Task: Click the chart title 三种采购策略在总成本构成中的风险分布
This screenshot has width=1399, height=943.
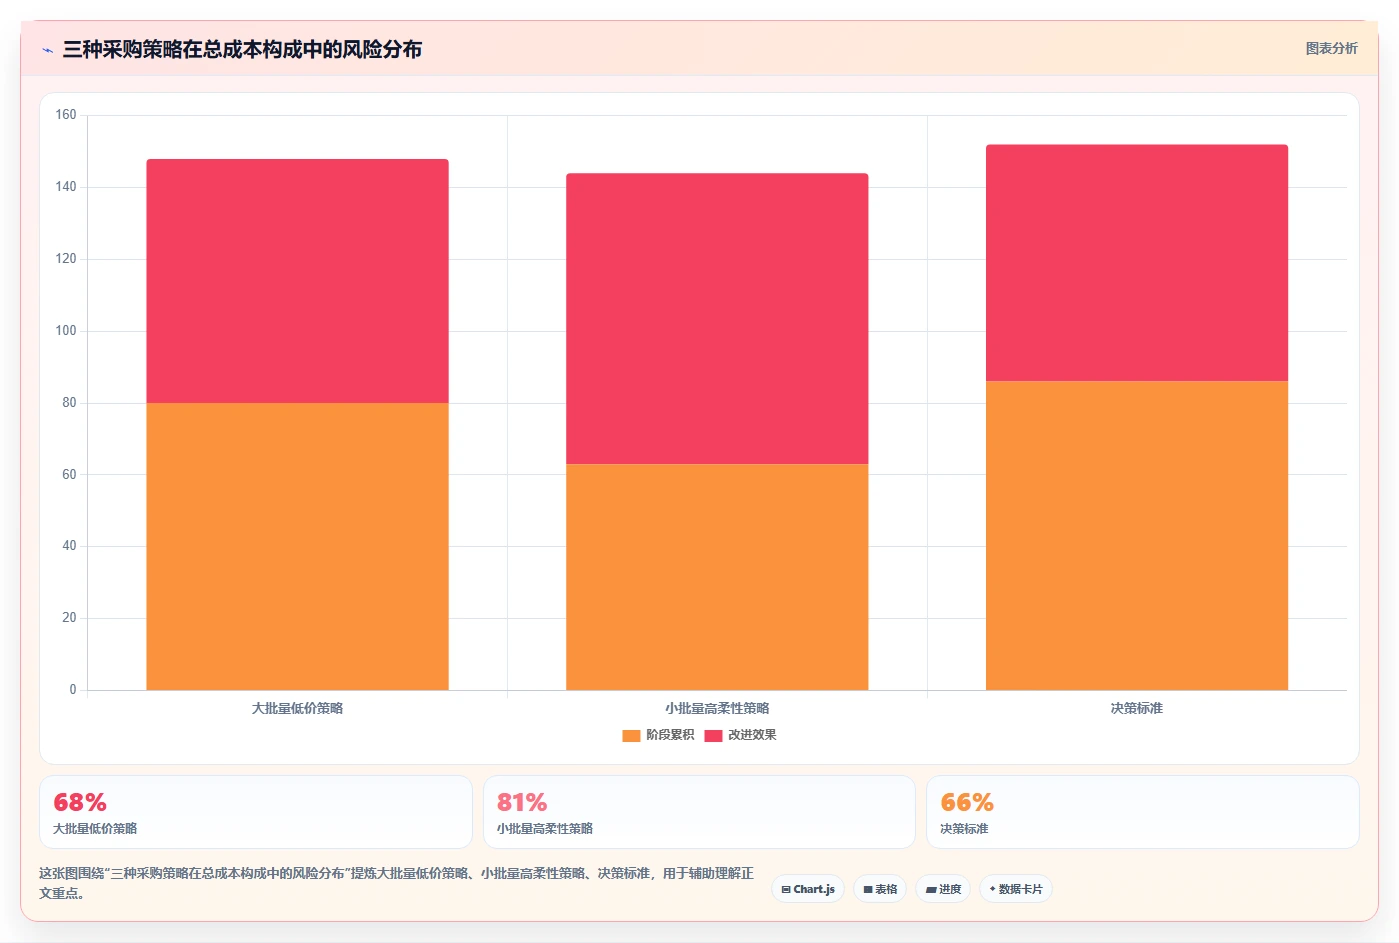Action: tap(242, 49)
